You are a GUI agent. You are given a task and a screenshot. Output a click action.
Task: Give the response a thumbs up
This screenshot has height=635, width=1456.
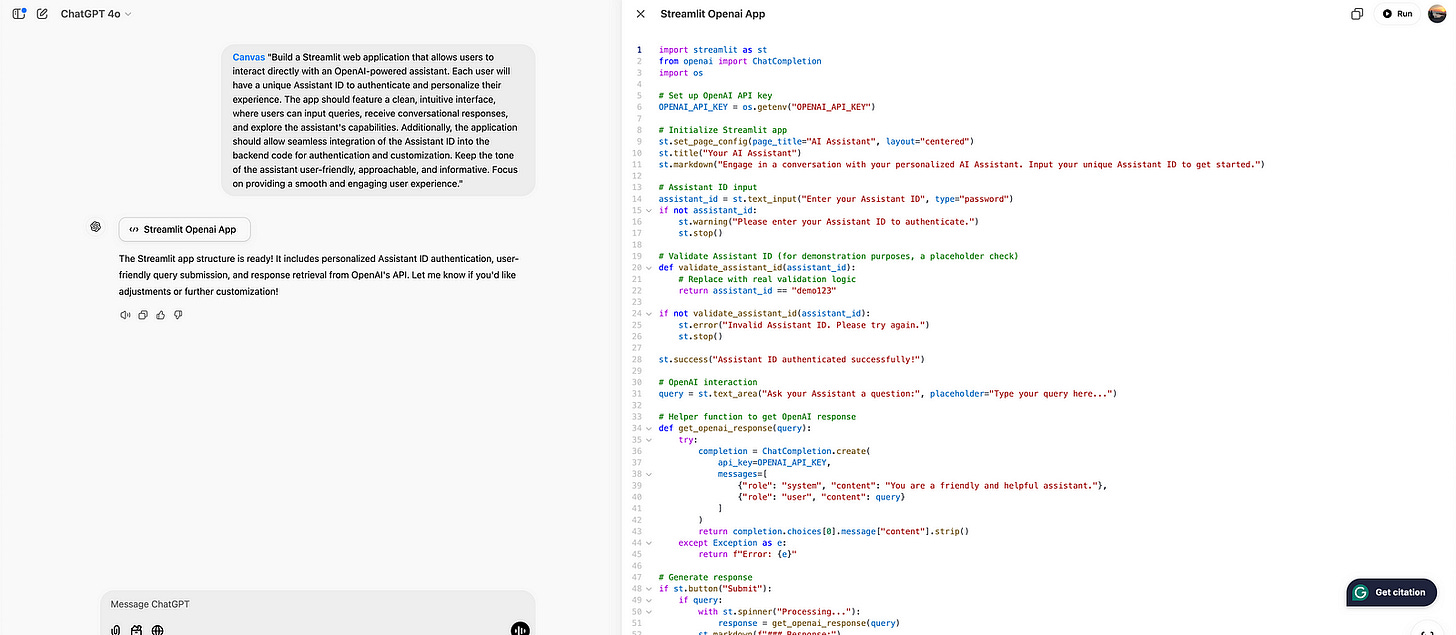(161, 315)
